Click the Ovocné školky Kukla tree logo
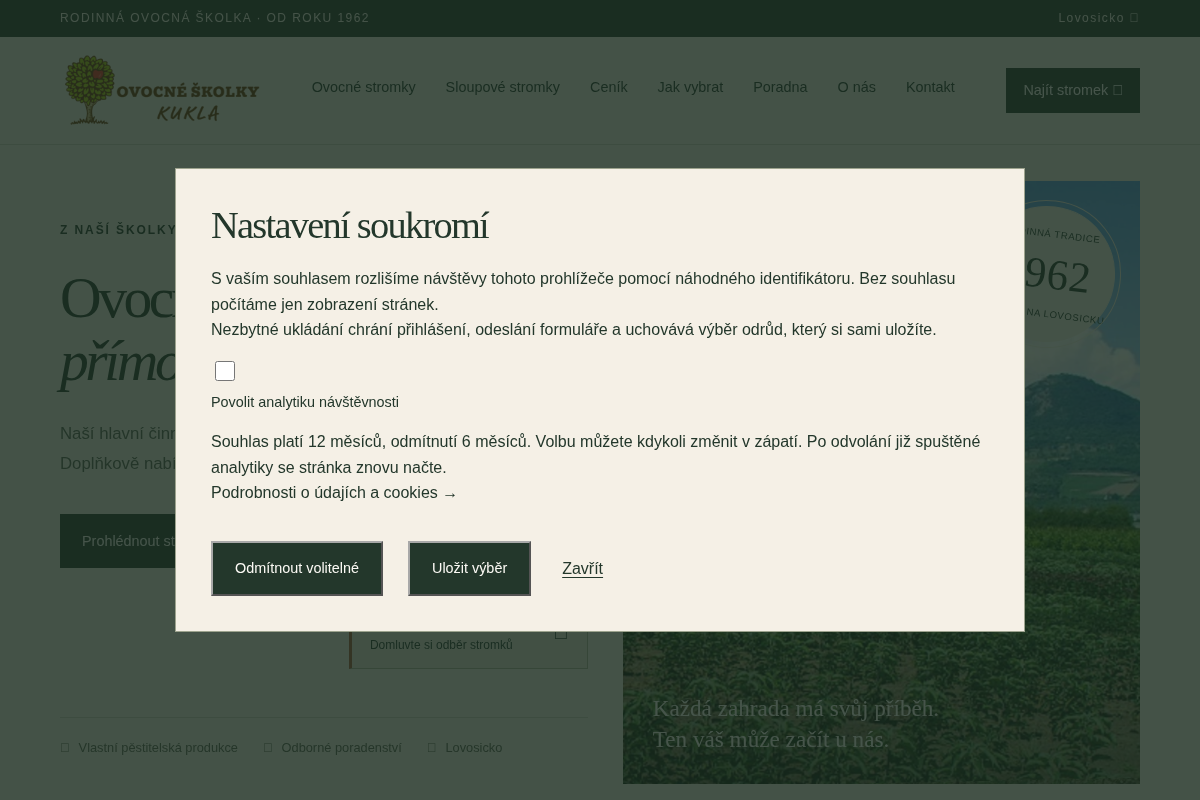1200x800 pixels. [x=161, y=90]
